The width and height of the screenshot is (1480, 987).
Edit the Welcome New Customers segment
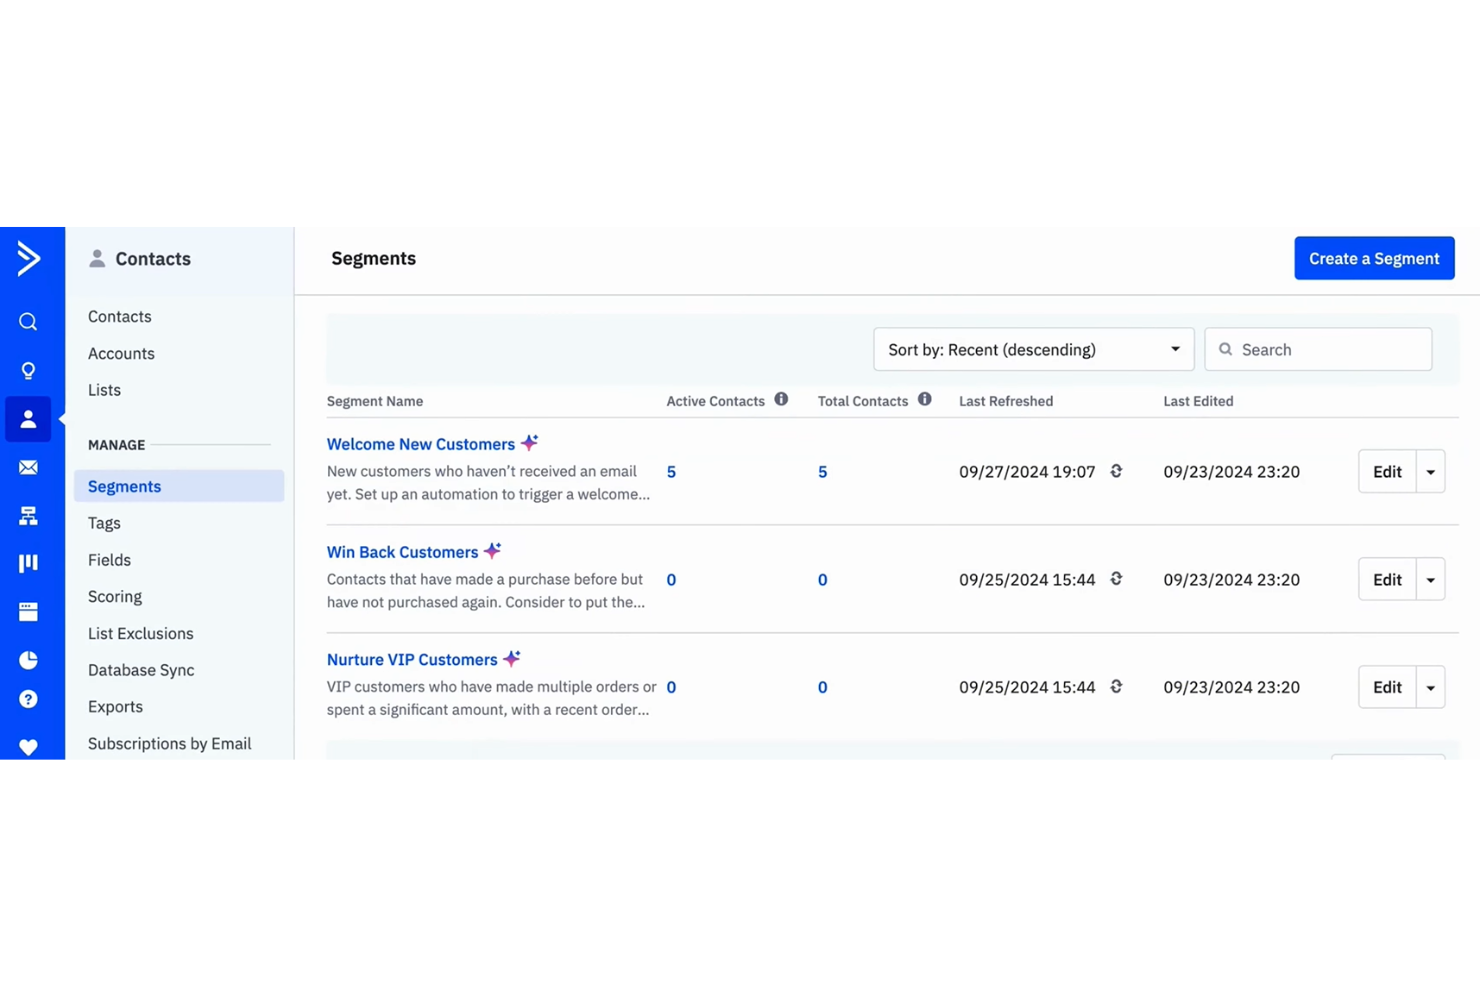1387,472
